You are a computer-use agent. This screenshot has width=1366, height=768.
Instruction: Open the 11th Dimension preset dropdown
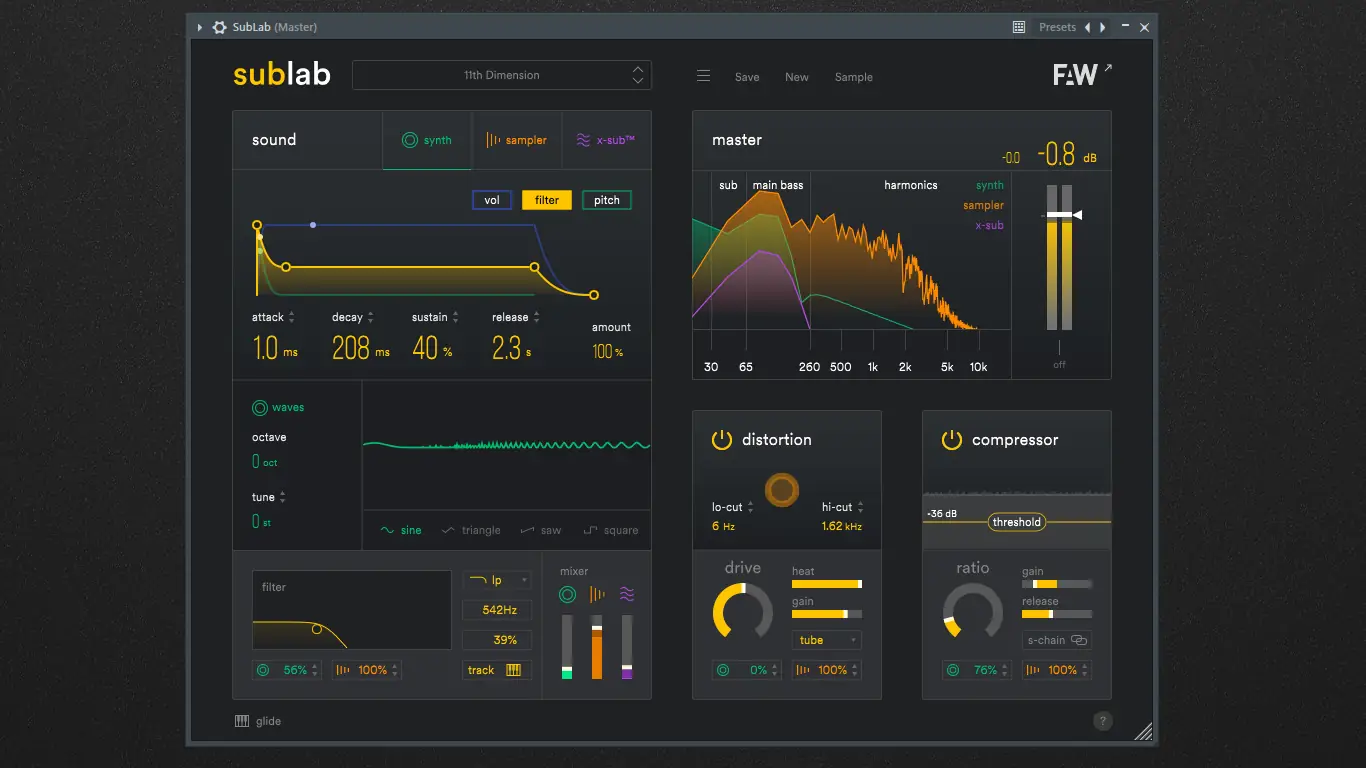pos(501,75)
